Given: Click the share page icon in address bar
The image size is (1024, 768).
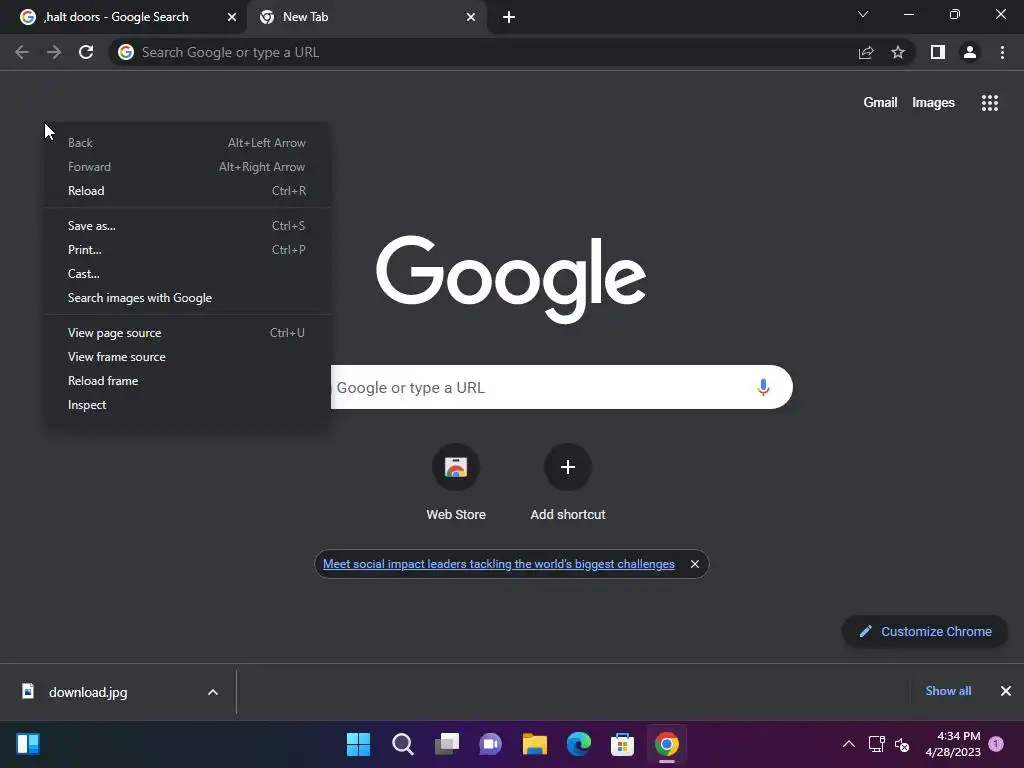Looking at the screenshot, I should 866,52.
